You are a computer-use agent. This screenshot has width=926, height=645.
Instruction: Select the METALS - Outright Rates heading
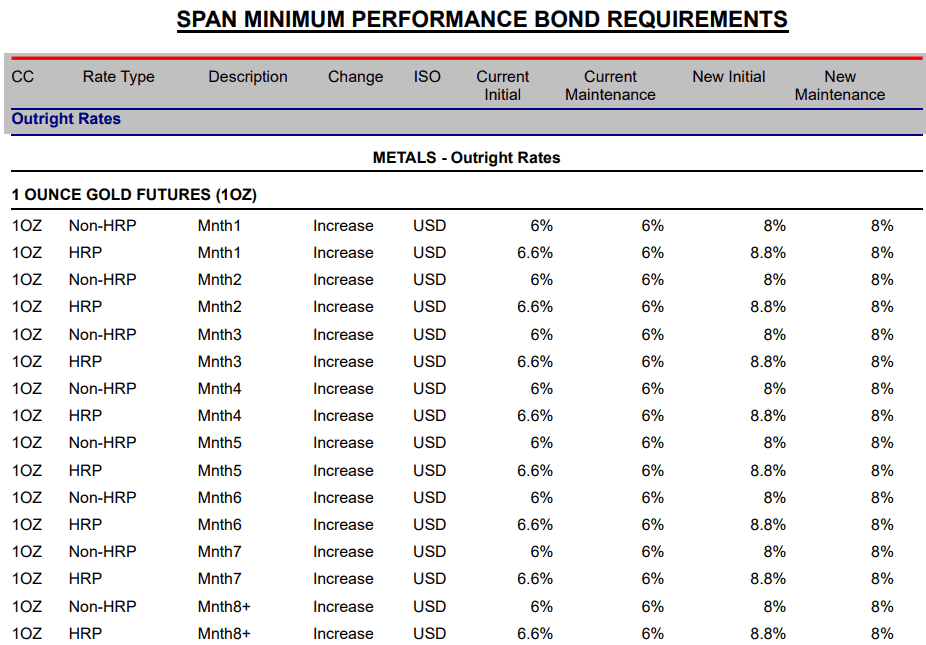tap(467, 158)
